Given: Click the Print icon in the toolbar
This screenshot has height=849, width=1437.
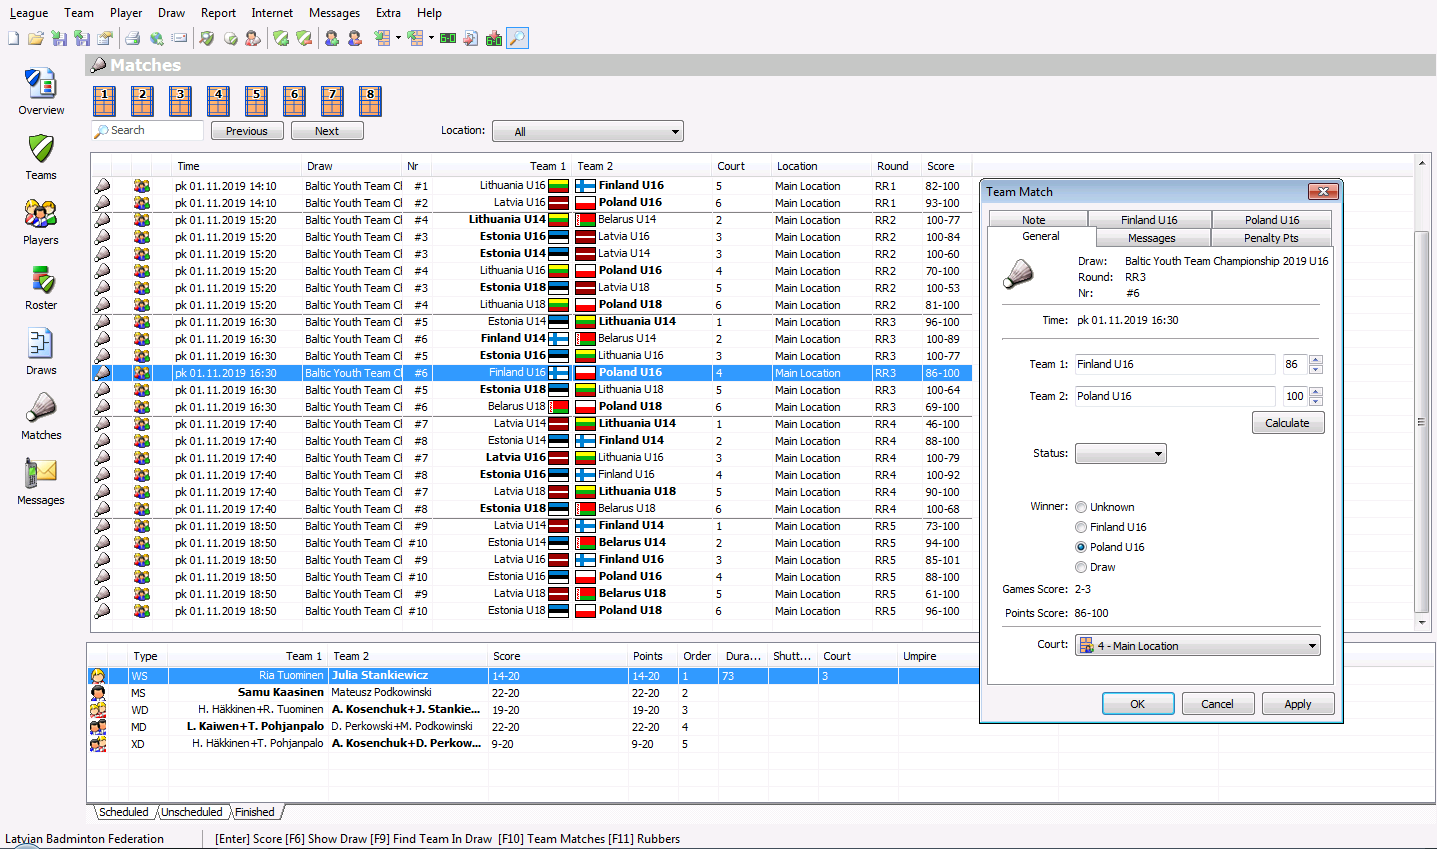Looking at the screenshot, I should (x=132, y=38).
